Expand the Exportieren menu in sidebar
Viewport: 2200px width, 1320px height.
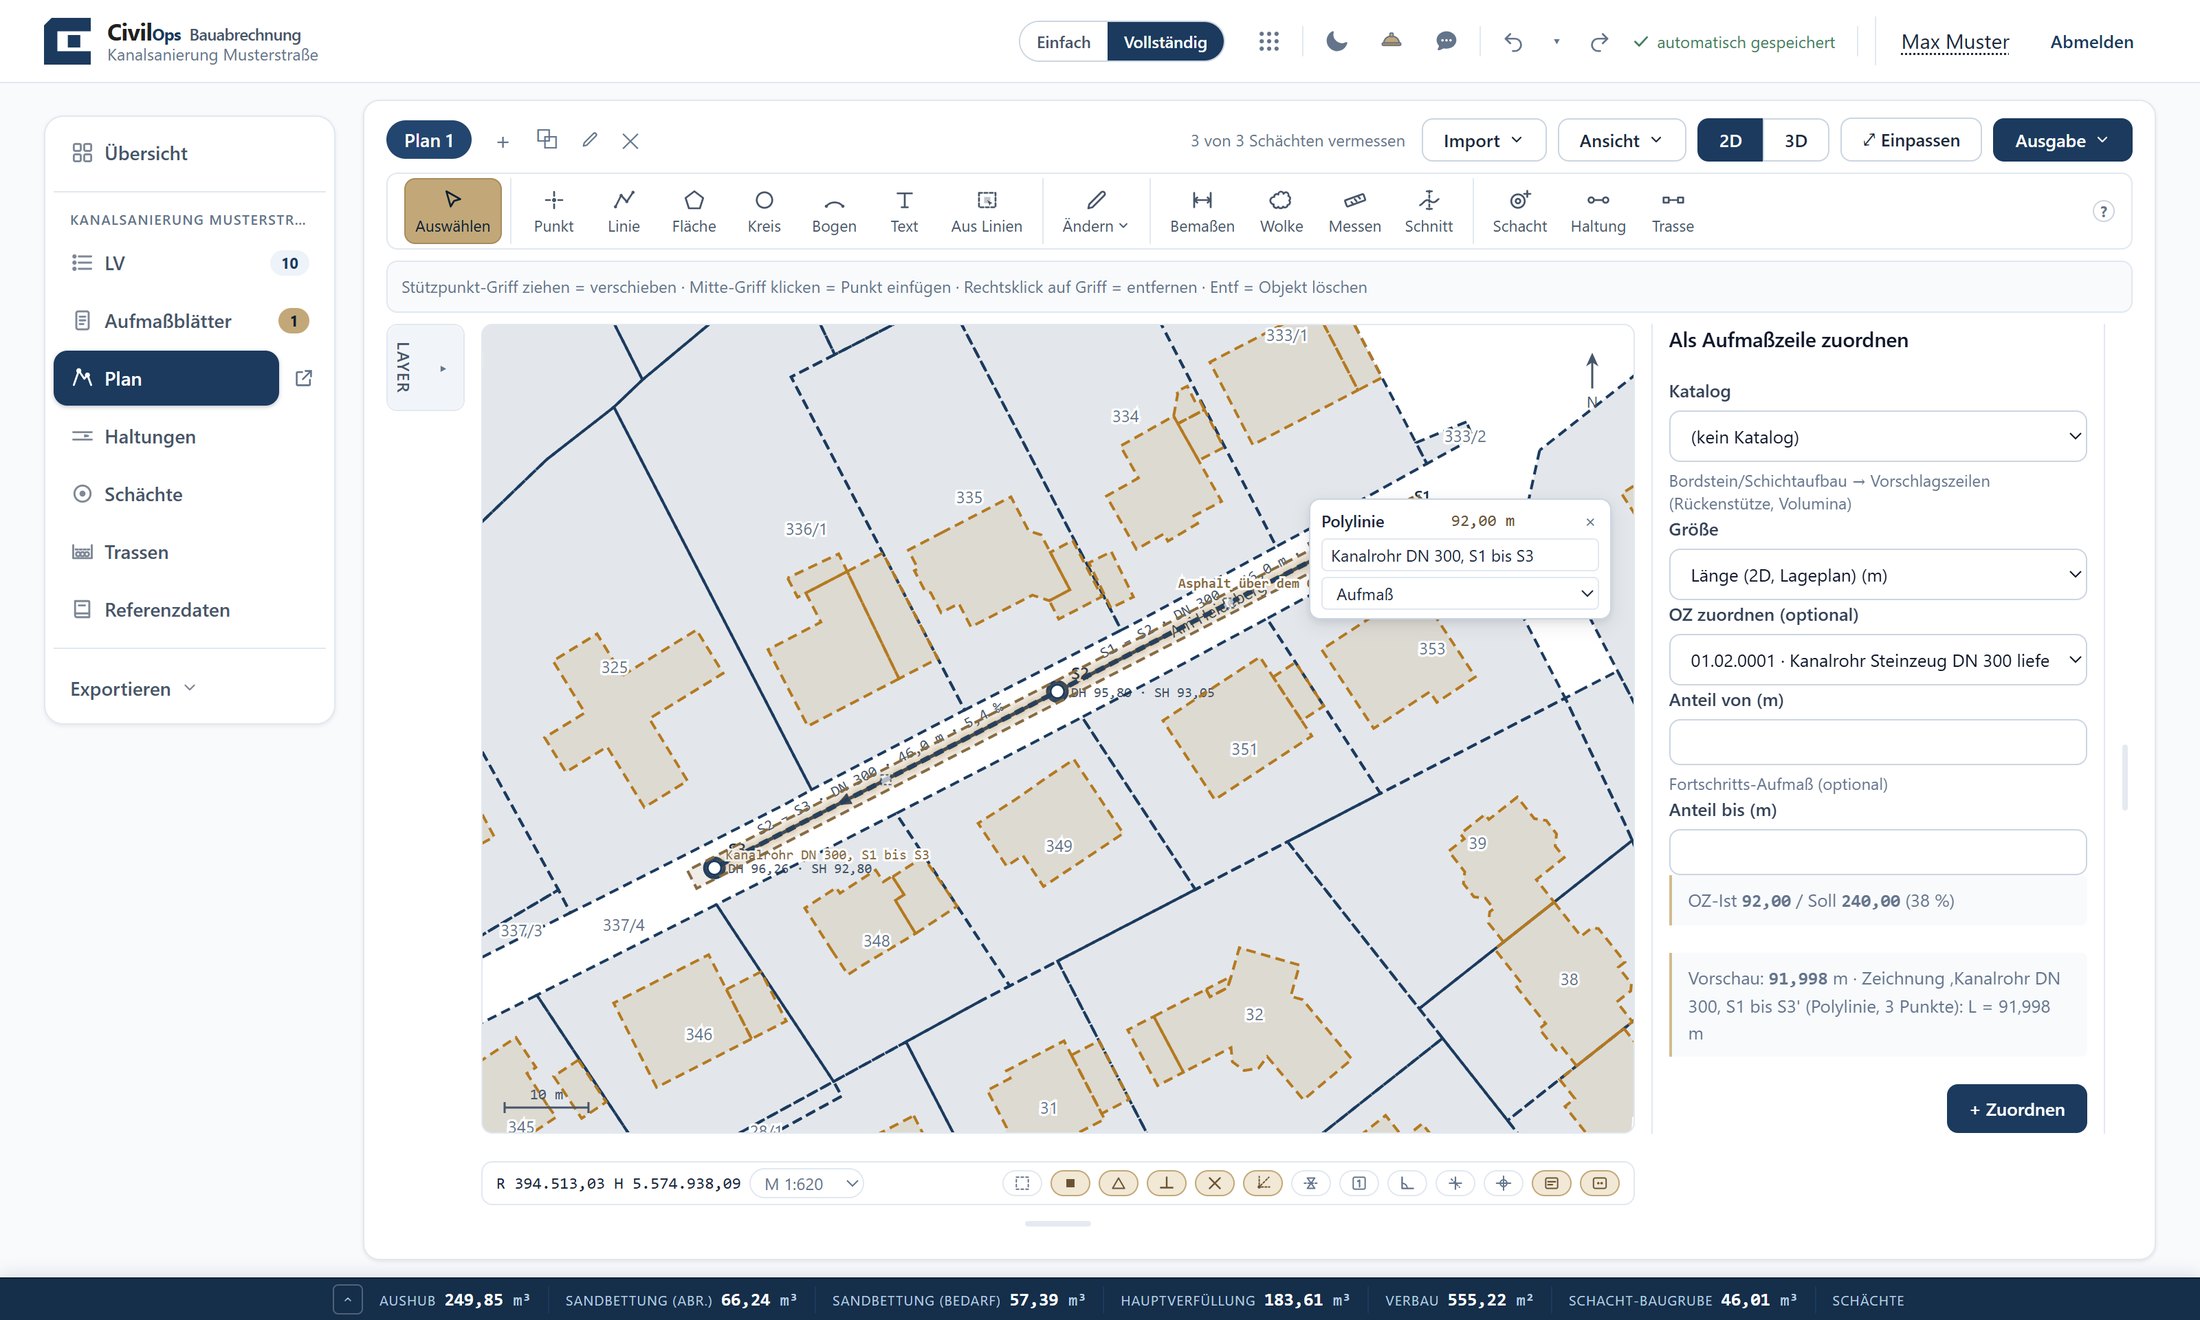coord(133,688)
